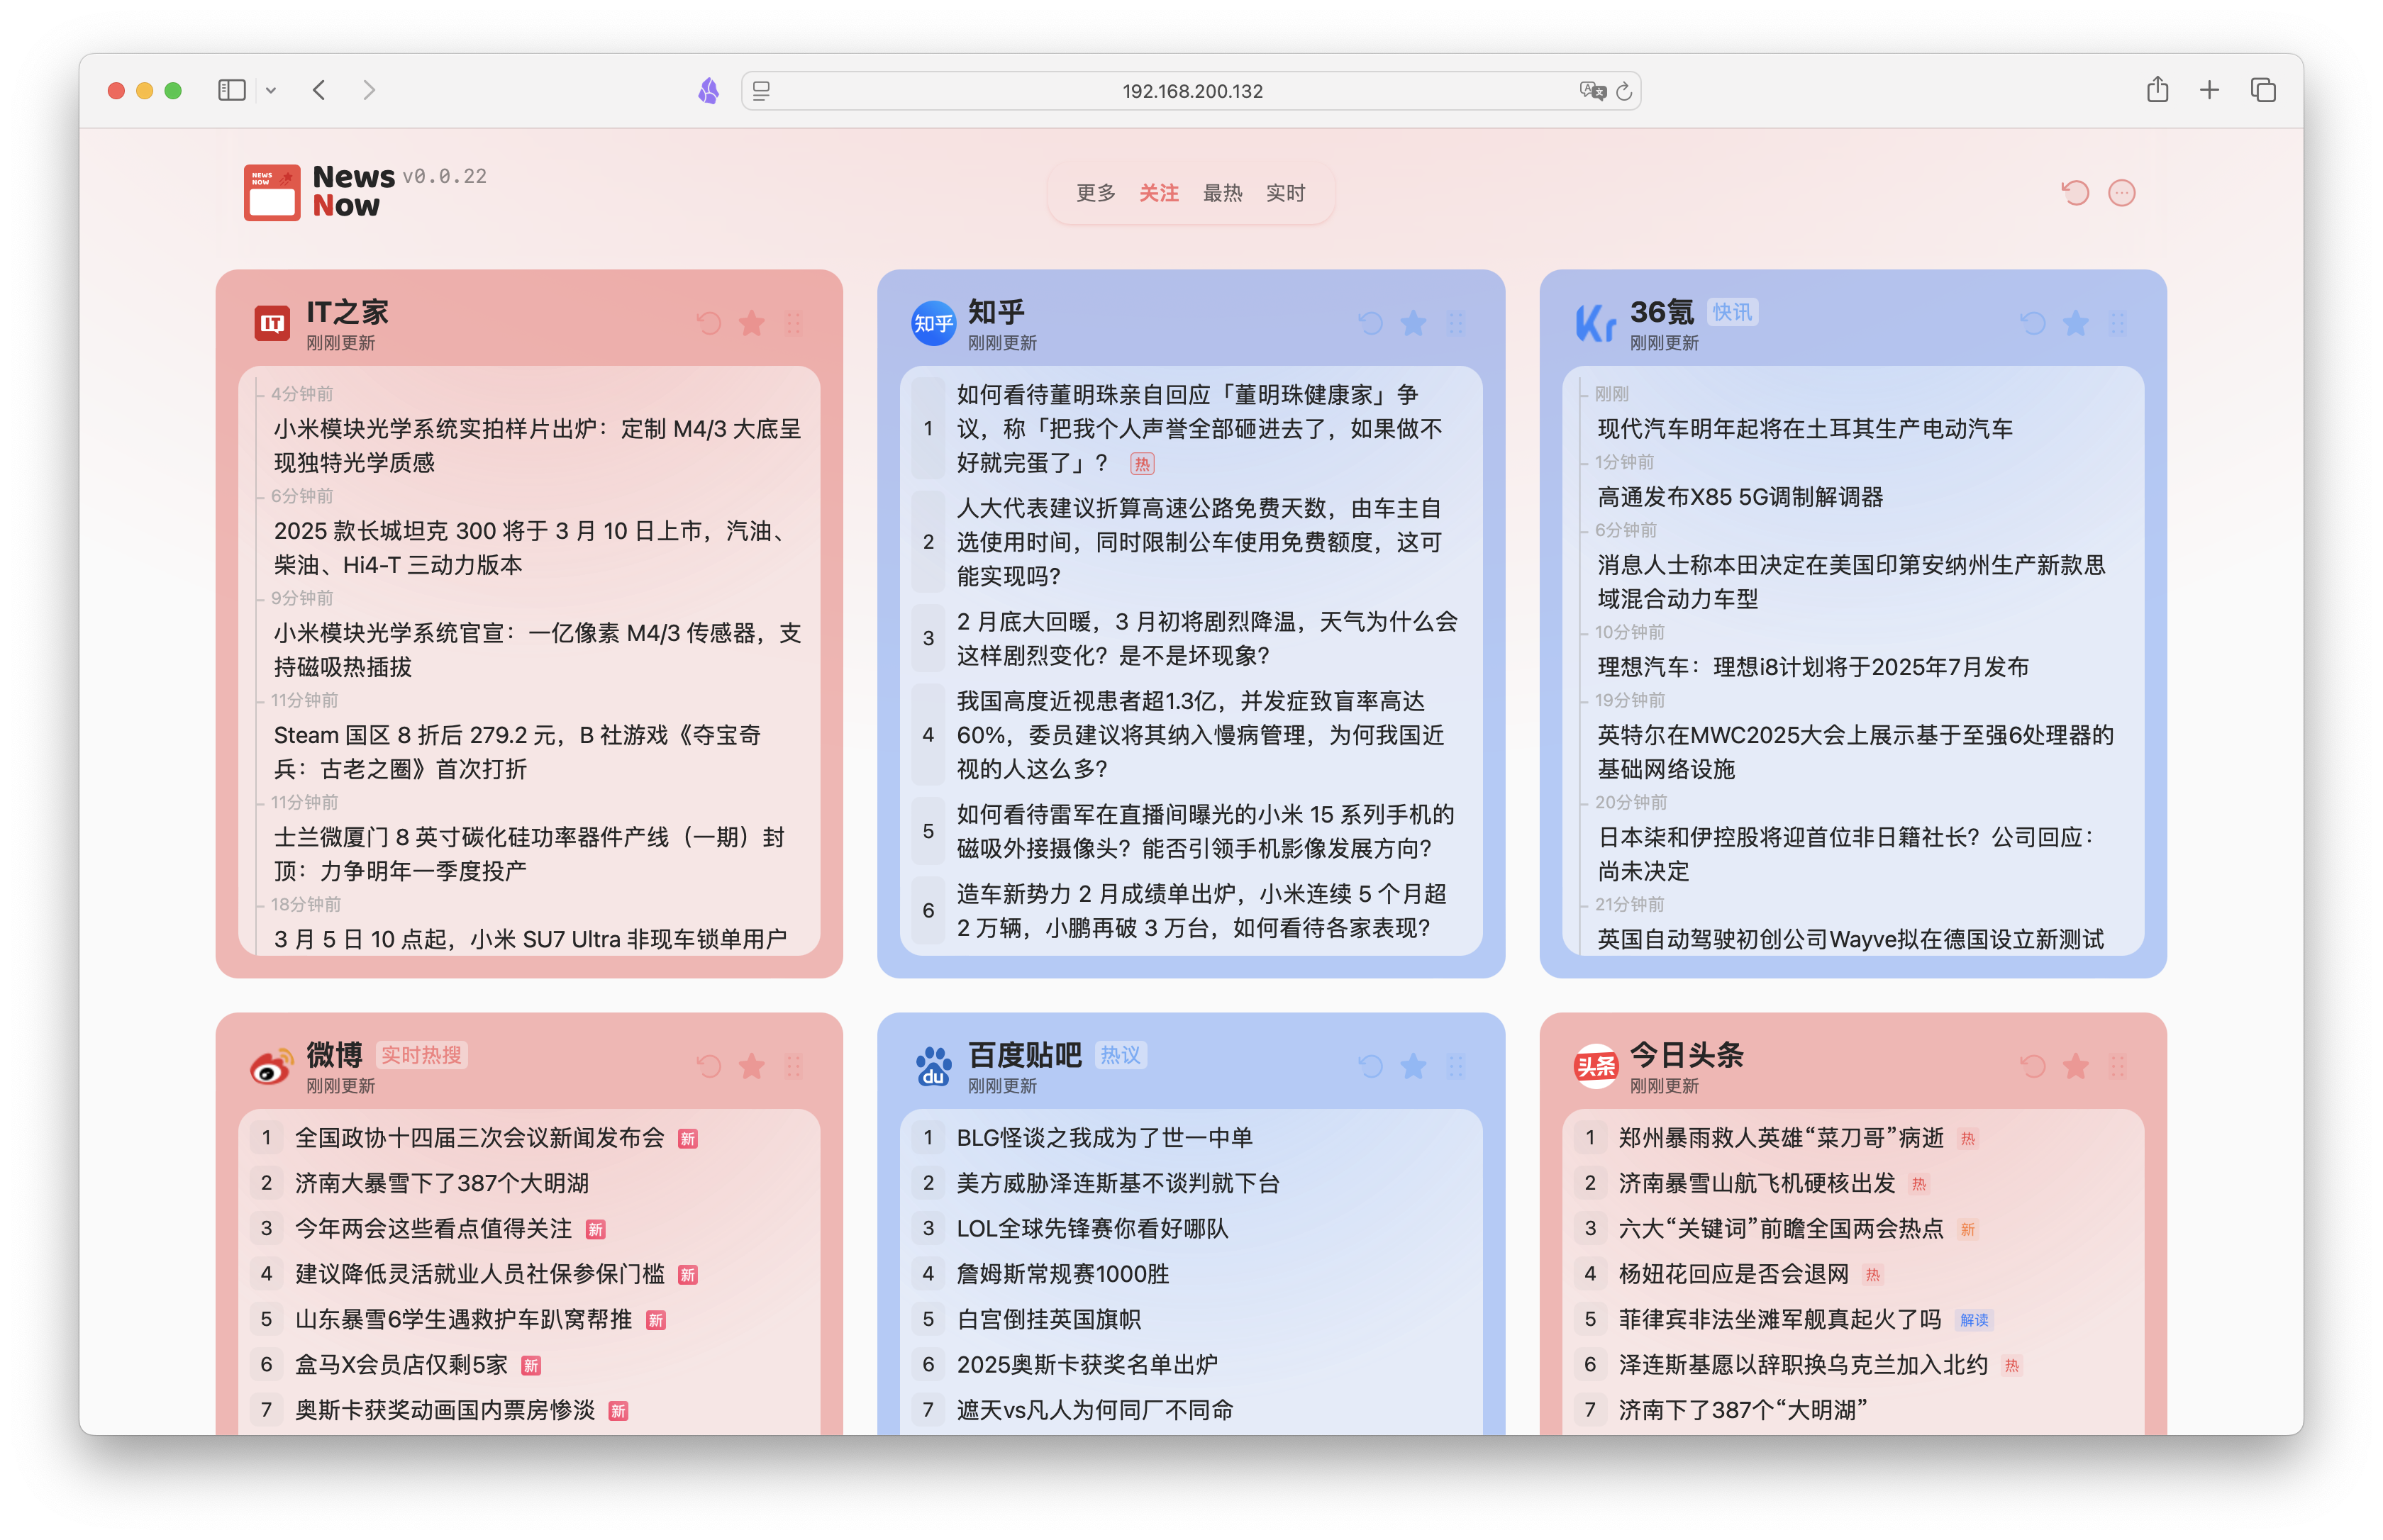The image size is (2383, 1540).
Task: Open 济南大暴雪下了387个大明湖 on 微博
Action: coord(441,1183)
